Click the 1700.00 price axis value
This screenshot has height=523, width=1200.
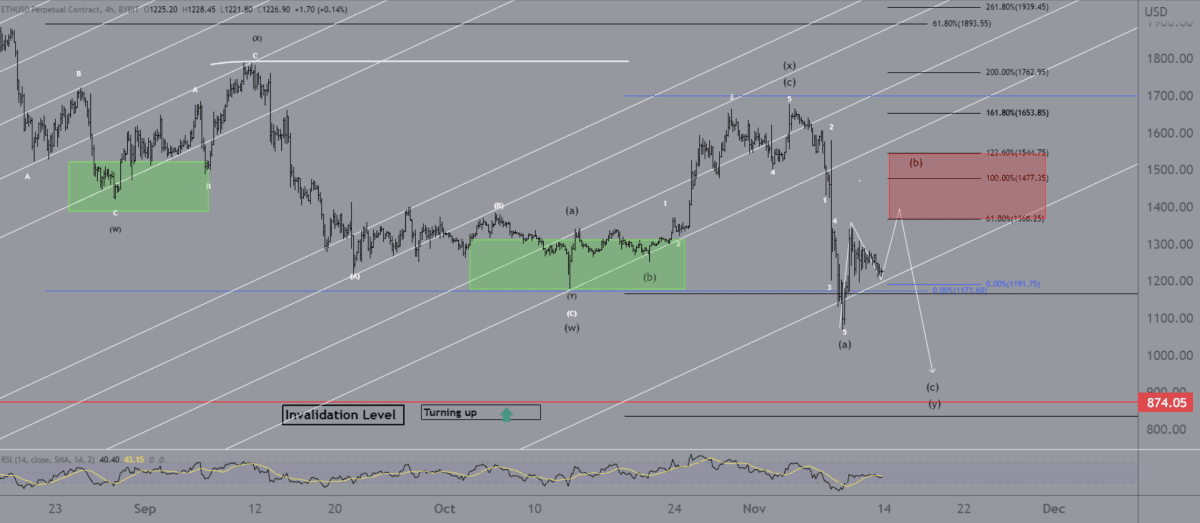(1170, 97)
